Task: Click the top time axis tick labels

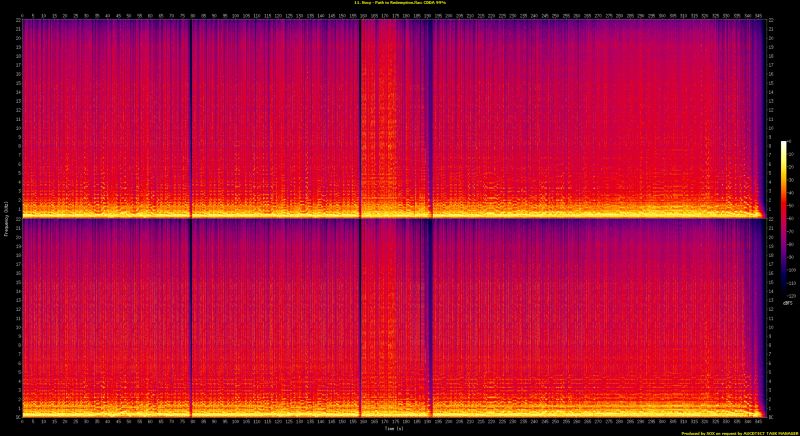Action: pyautogui.click(x=391, y=14)
